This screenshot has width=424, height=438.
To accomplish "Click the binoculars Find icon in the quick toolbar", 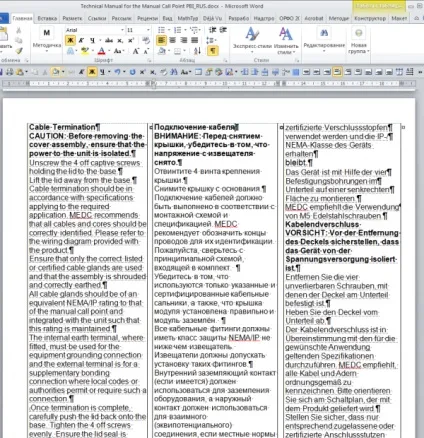I will click(x=174, y=72).
